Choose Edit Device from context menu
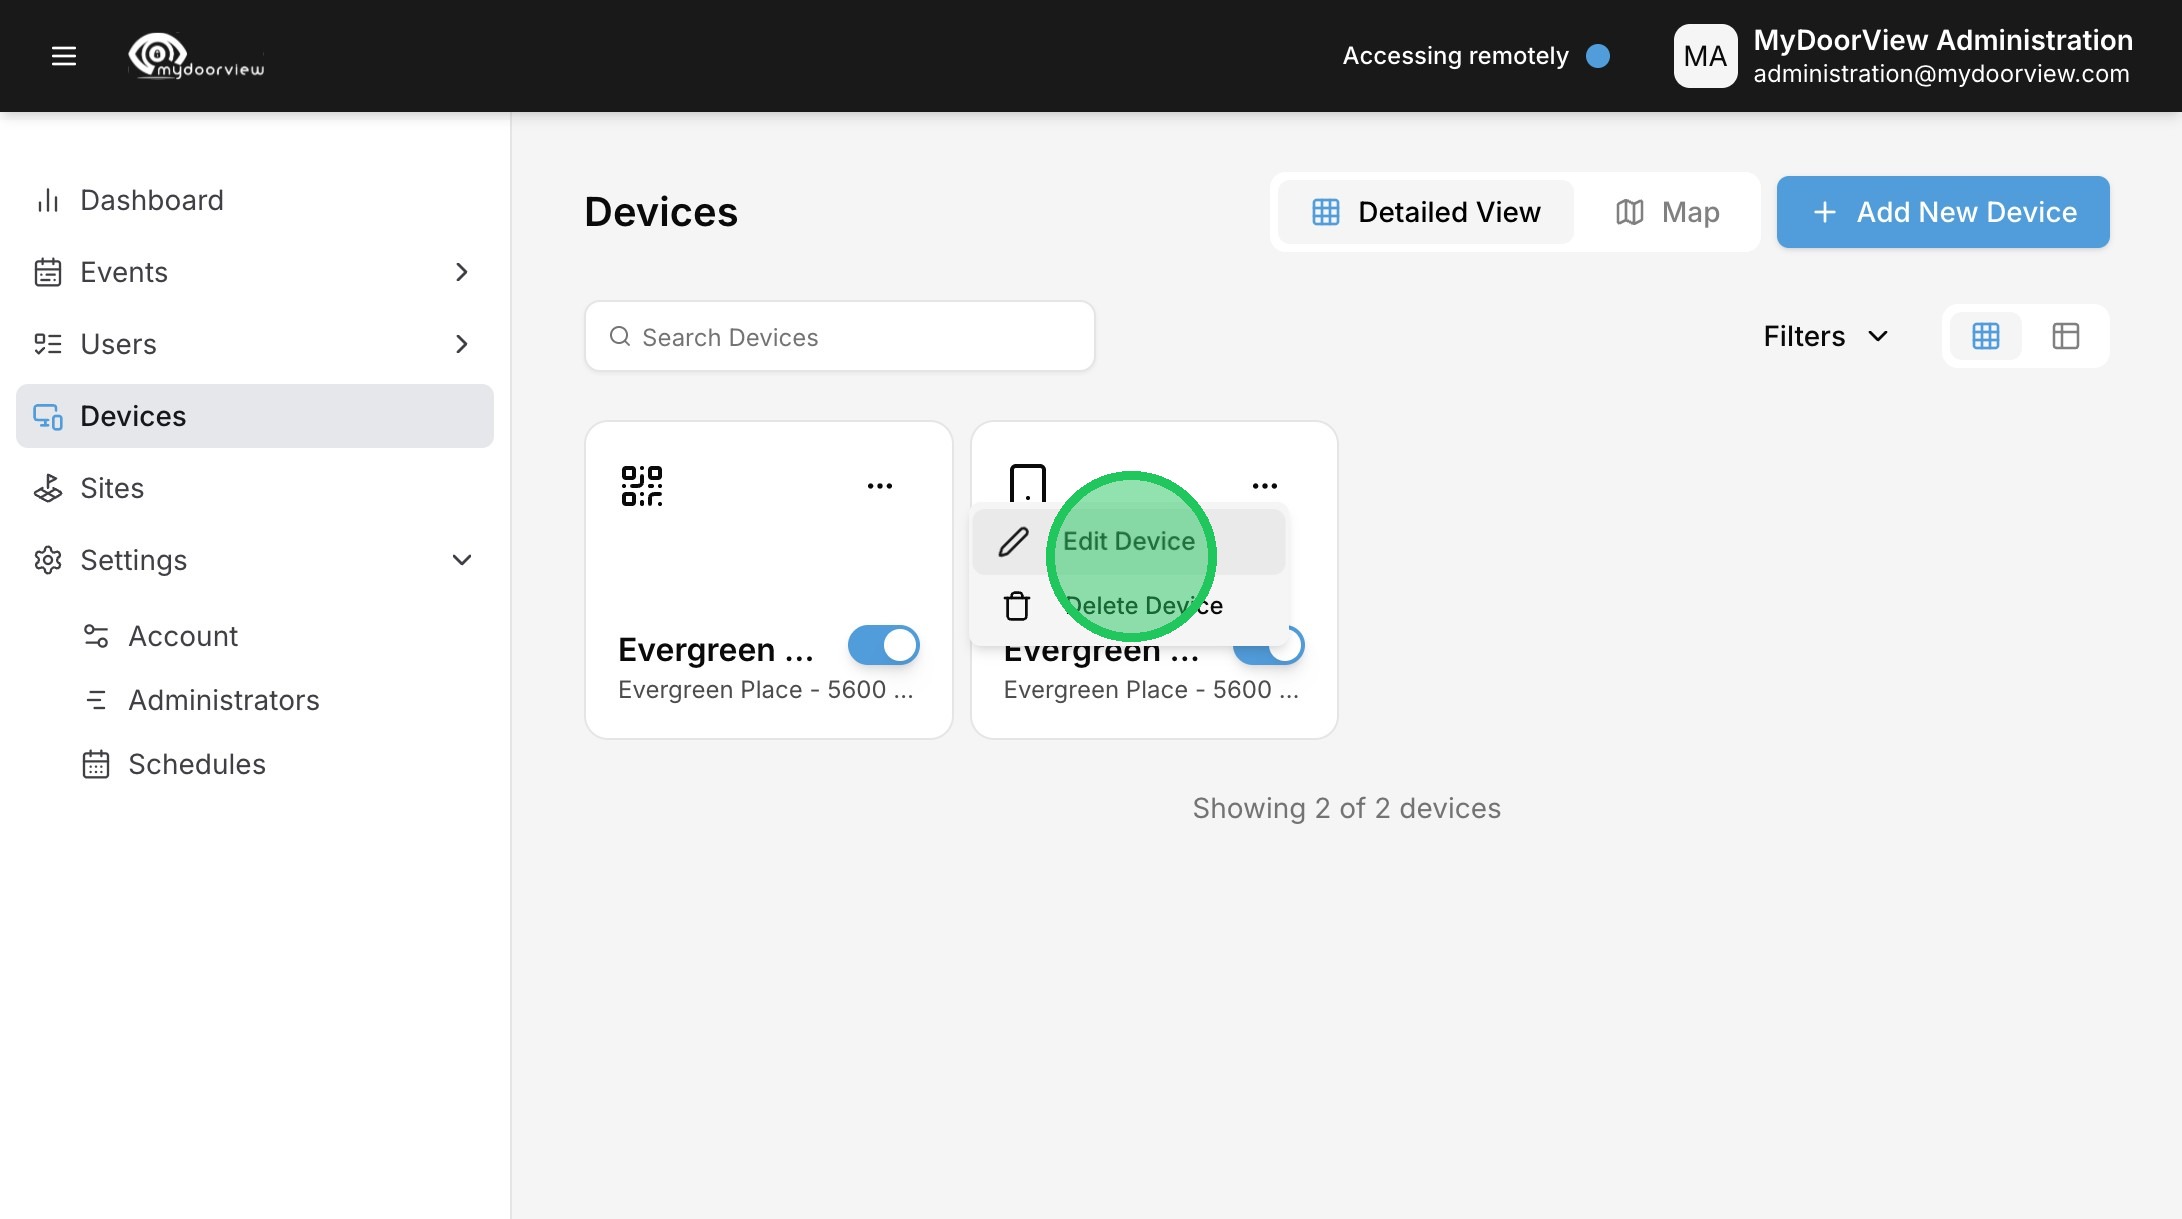Screen dimensions: 2182x1219 1128,541
